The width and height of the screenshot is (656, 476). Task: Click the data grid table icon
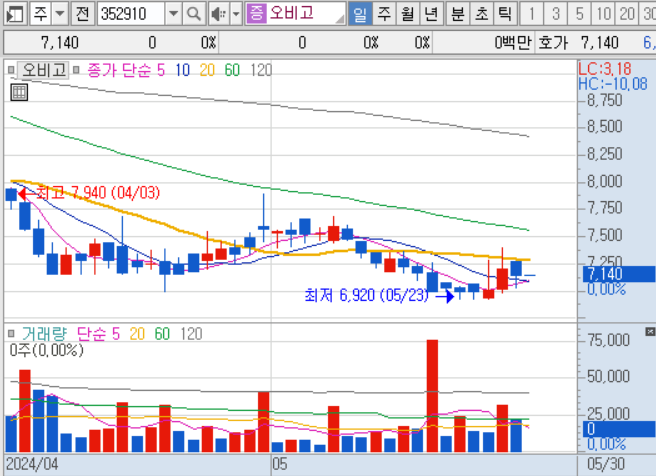(19, 92)
